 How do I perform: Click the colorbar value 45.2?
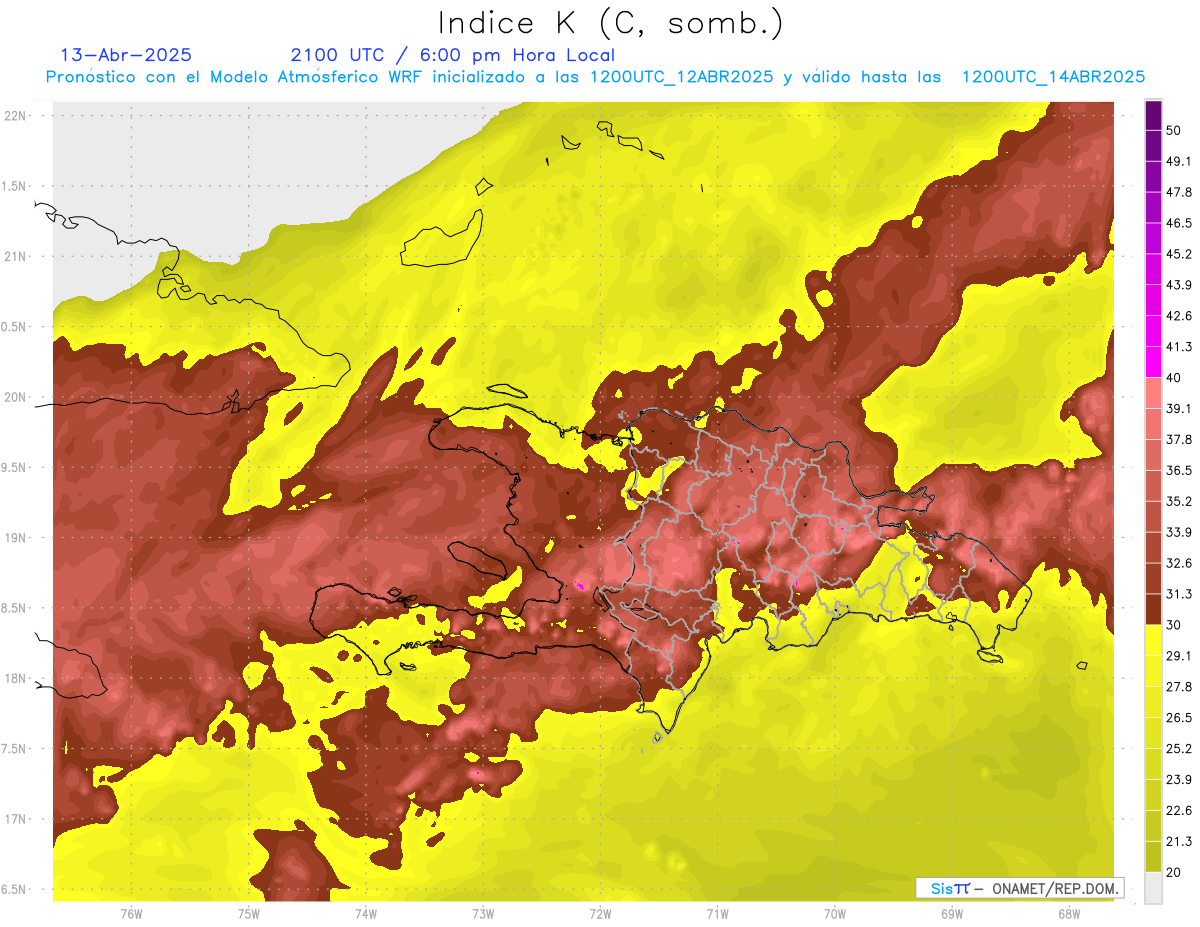pos(1179,254)
